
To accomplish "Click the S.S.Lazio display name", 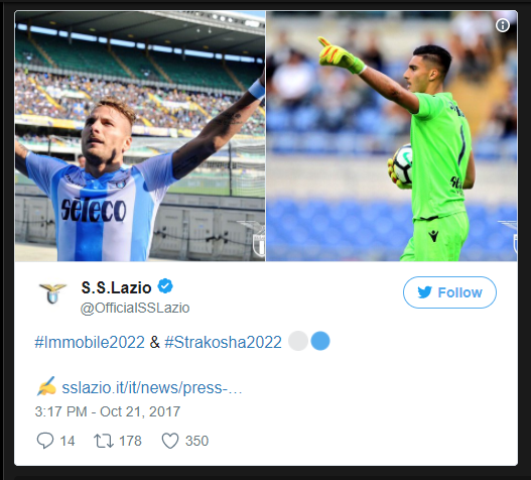I will [x=116, y=288].
